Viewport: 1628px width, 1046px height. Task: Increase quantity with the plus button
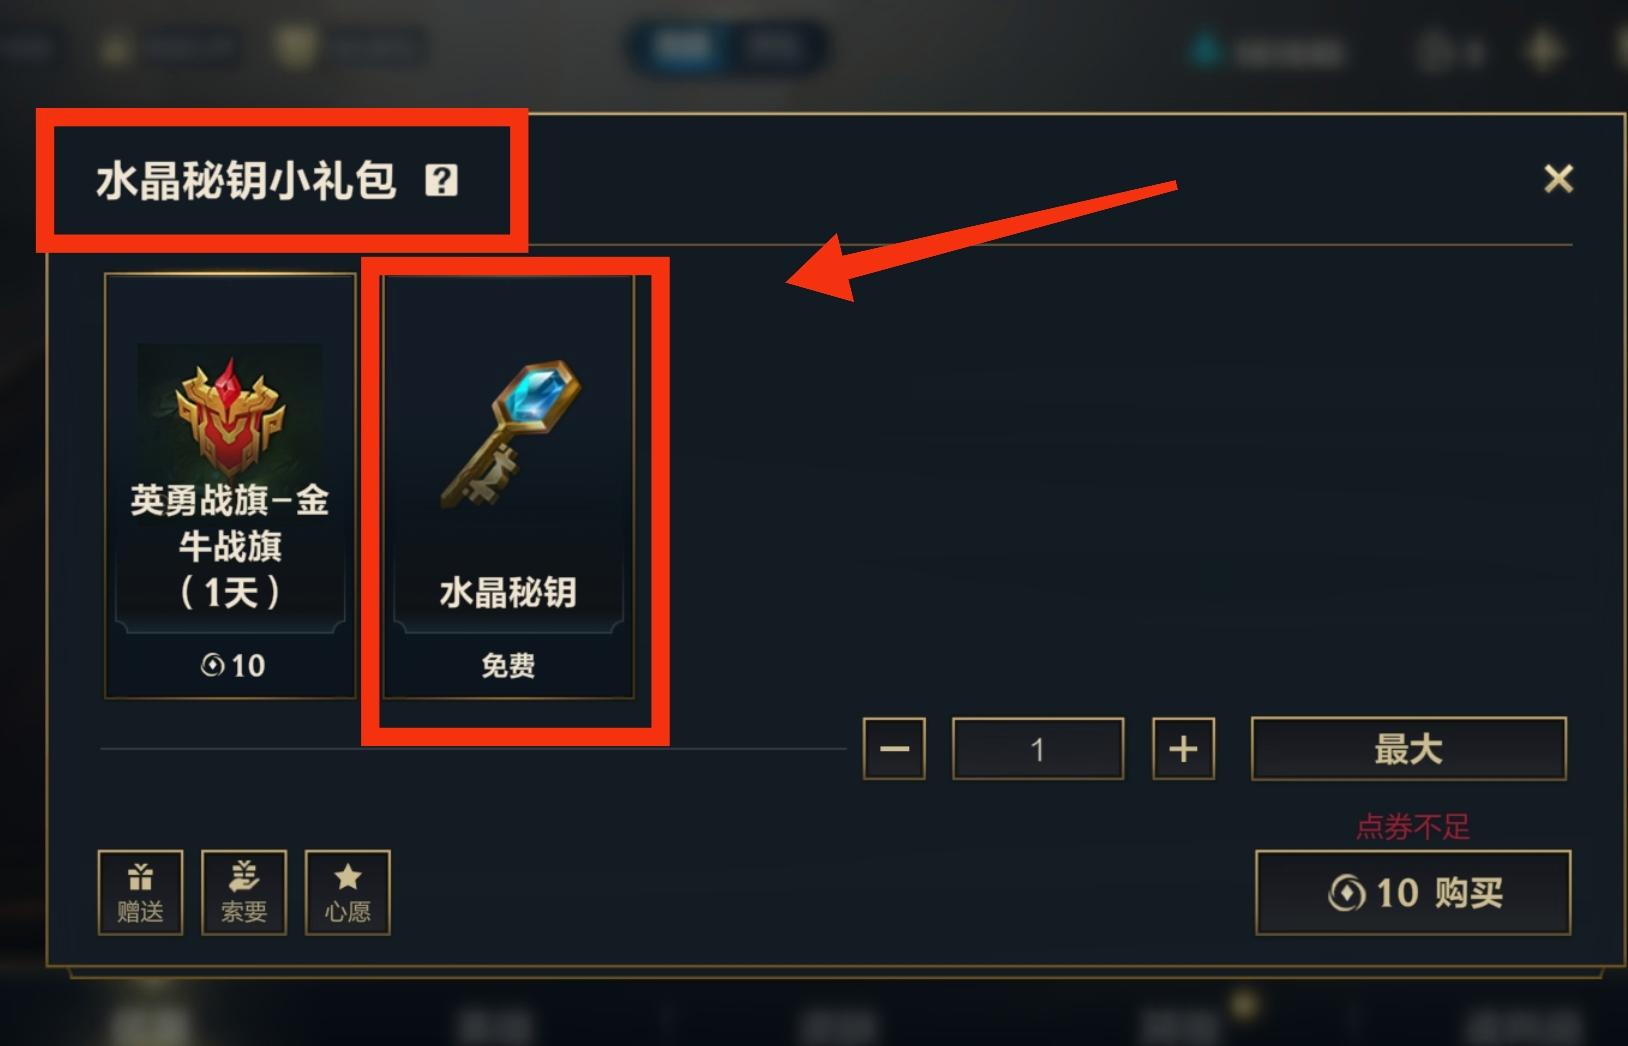point(1183,748)
